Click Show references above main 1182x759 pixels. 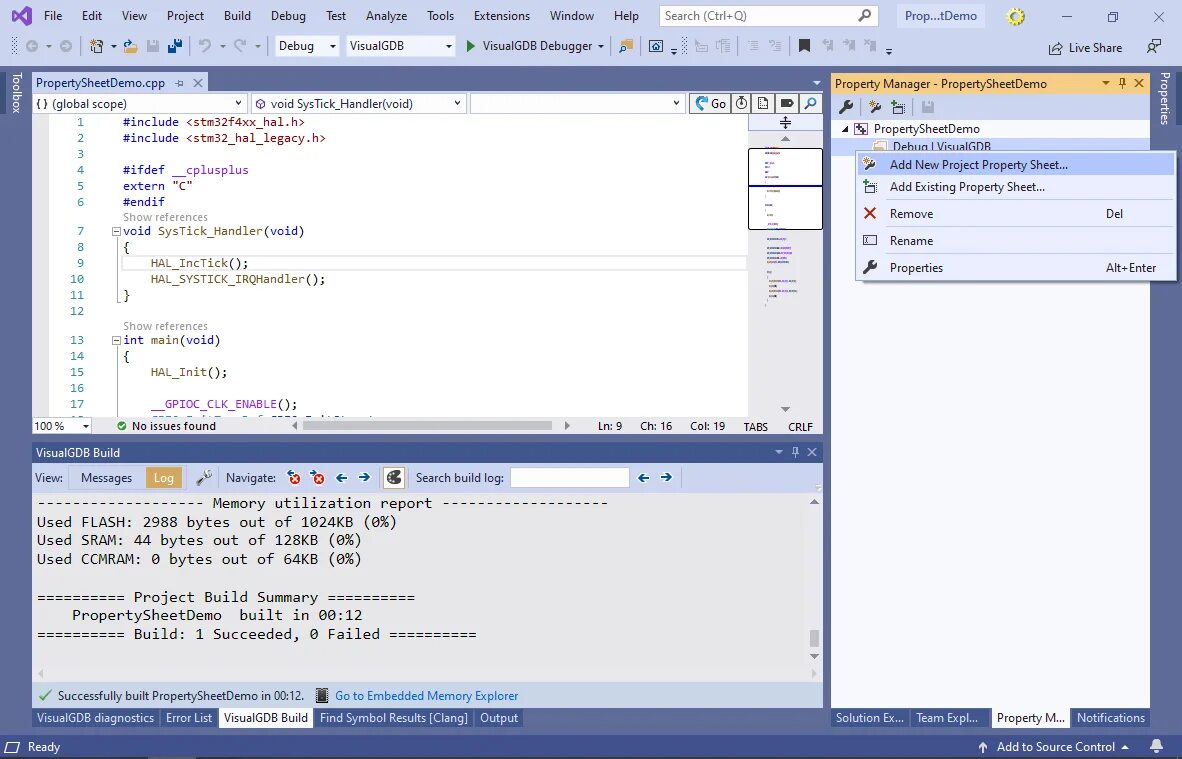(165, 326)
